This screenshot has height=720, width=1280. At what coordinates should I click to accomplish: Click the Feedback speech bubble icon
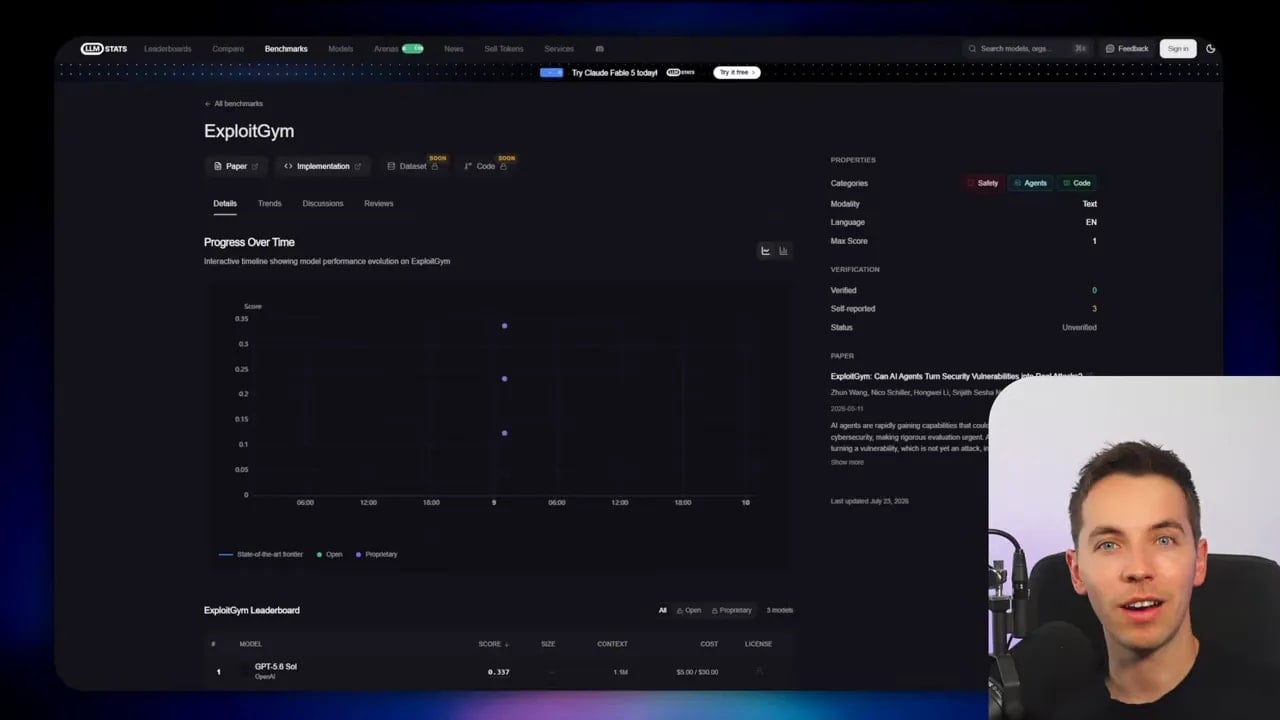tap(1110, 49)
